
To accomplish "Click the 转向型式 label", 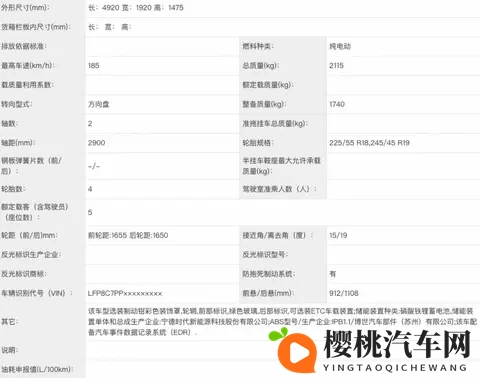I will [17, 104].
